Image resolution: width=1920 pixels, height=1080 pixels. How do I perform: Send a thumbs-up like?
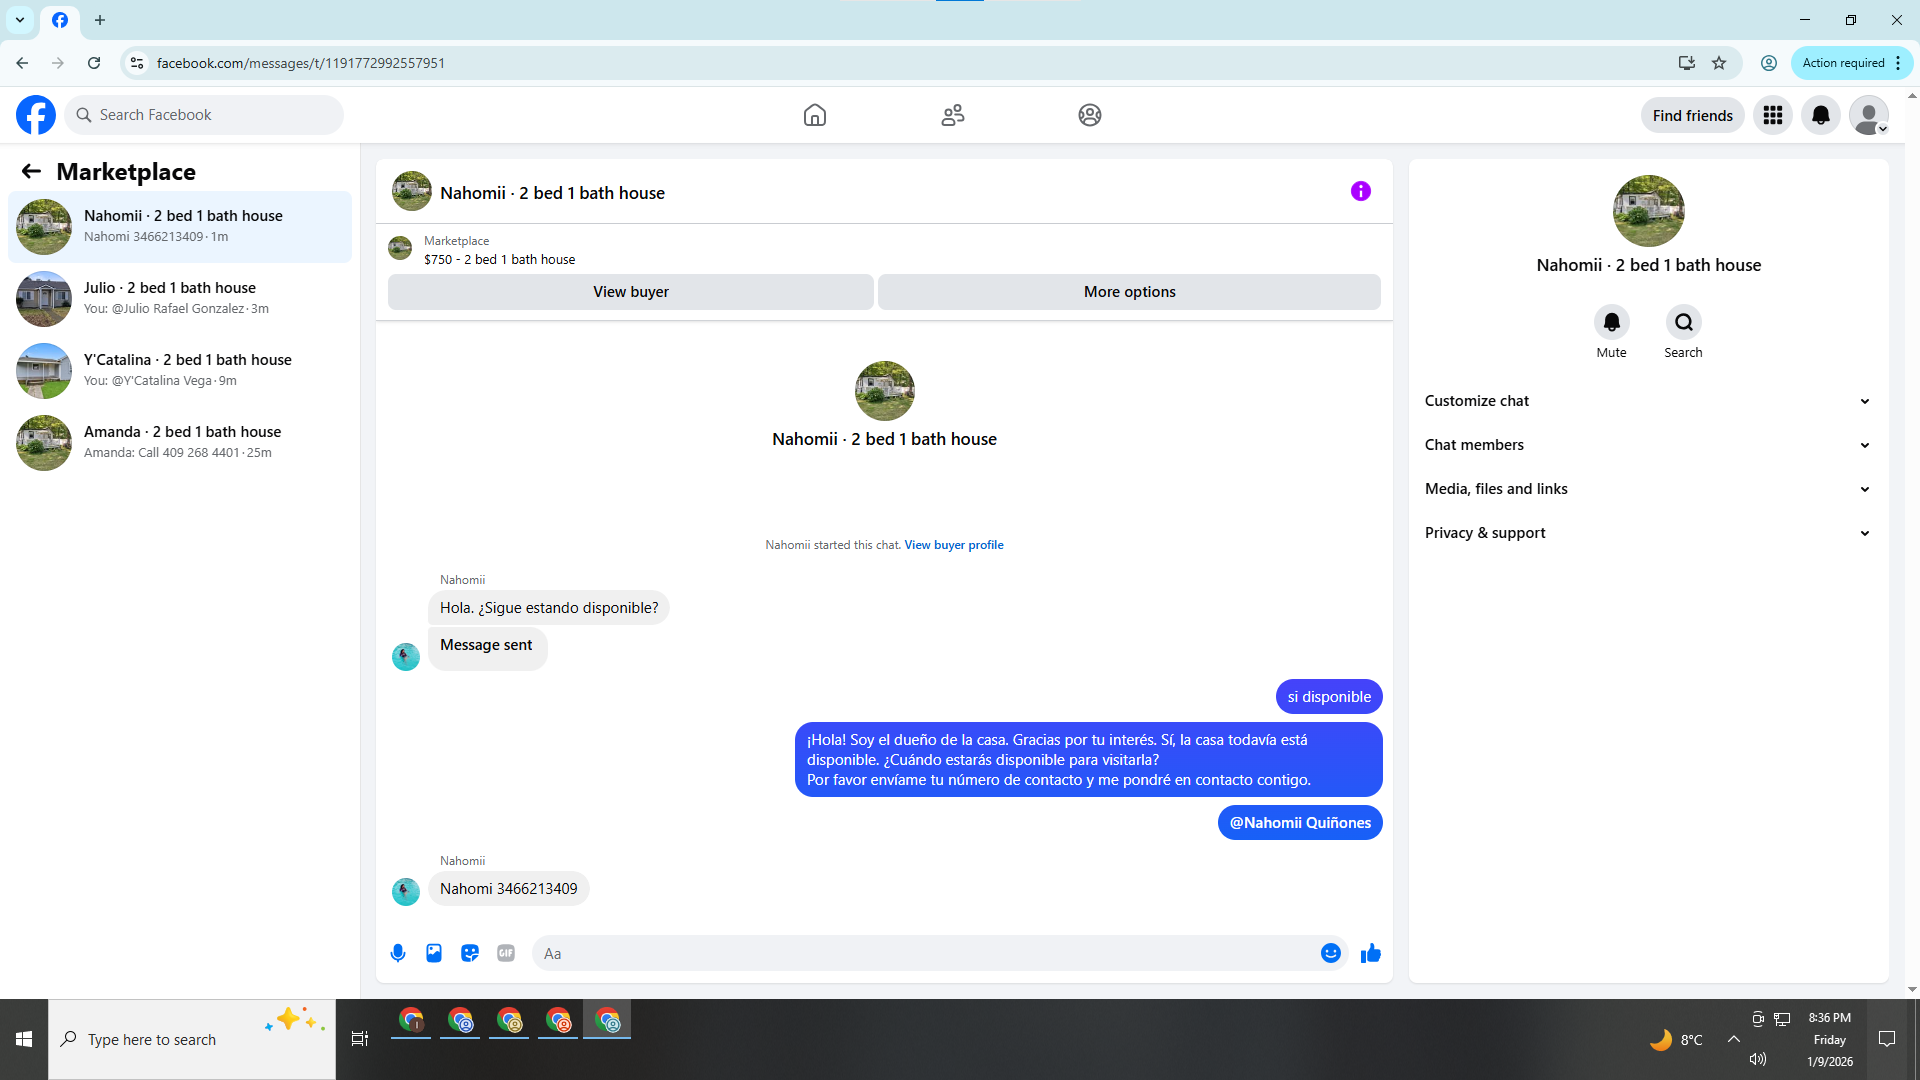point(1370,953)
